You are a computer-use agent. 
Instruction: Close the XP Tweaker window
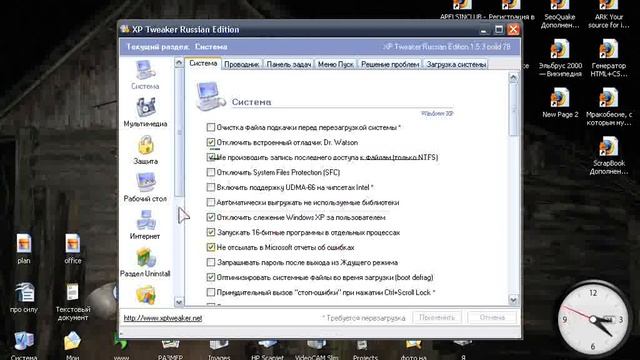point(513,30)
